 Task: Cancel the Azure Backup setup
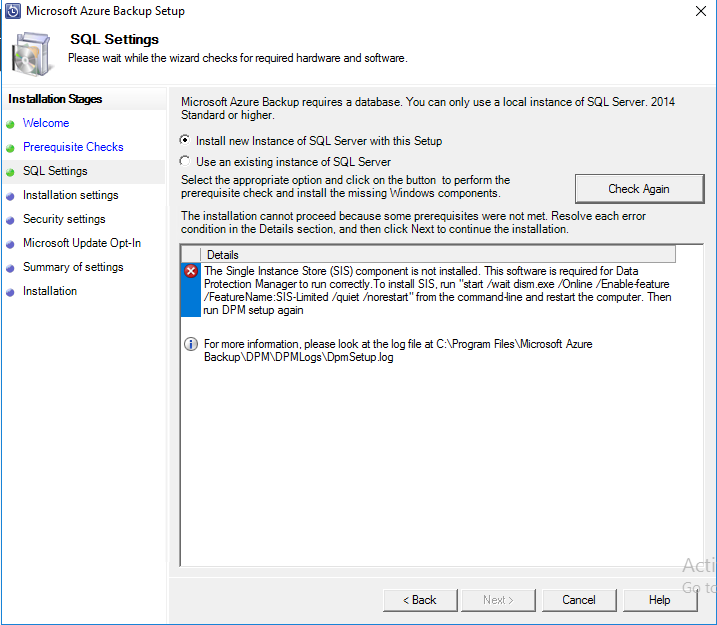click(579, 600)
